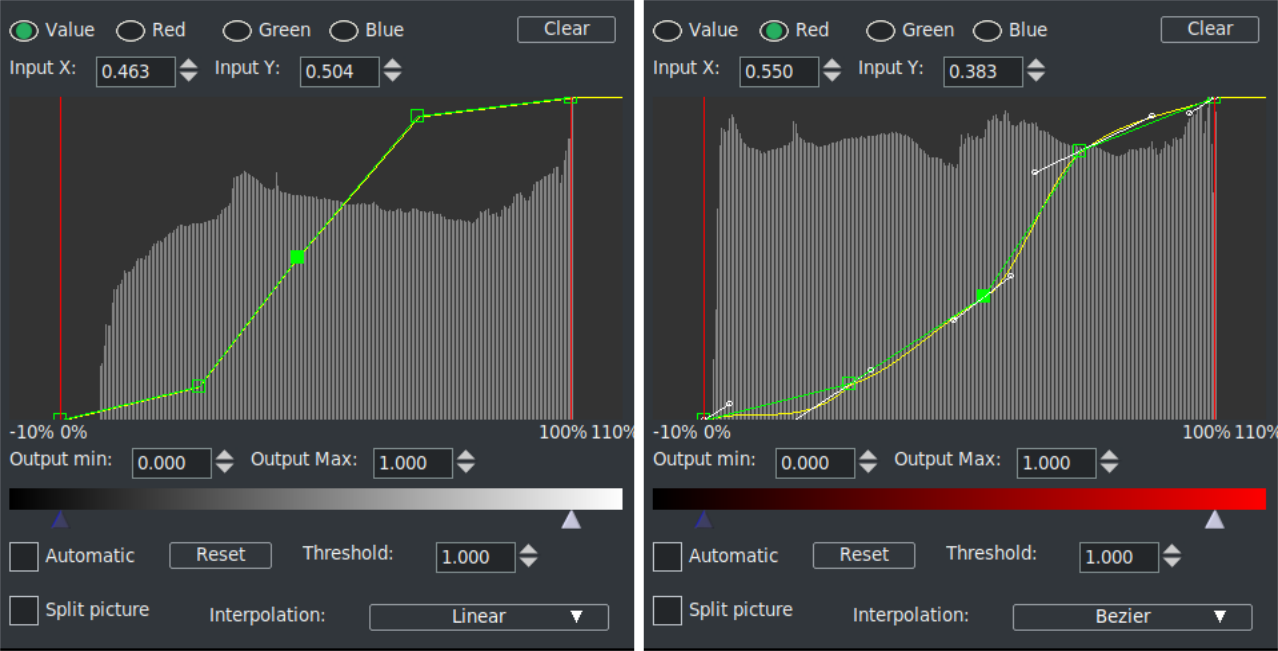Screen dimensions: 1278x651
Task: Increase Output Max with the left panel stepper
Action: [467, 457]
